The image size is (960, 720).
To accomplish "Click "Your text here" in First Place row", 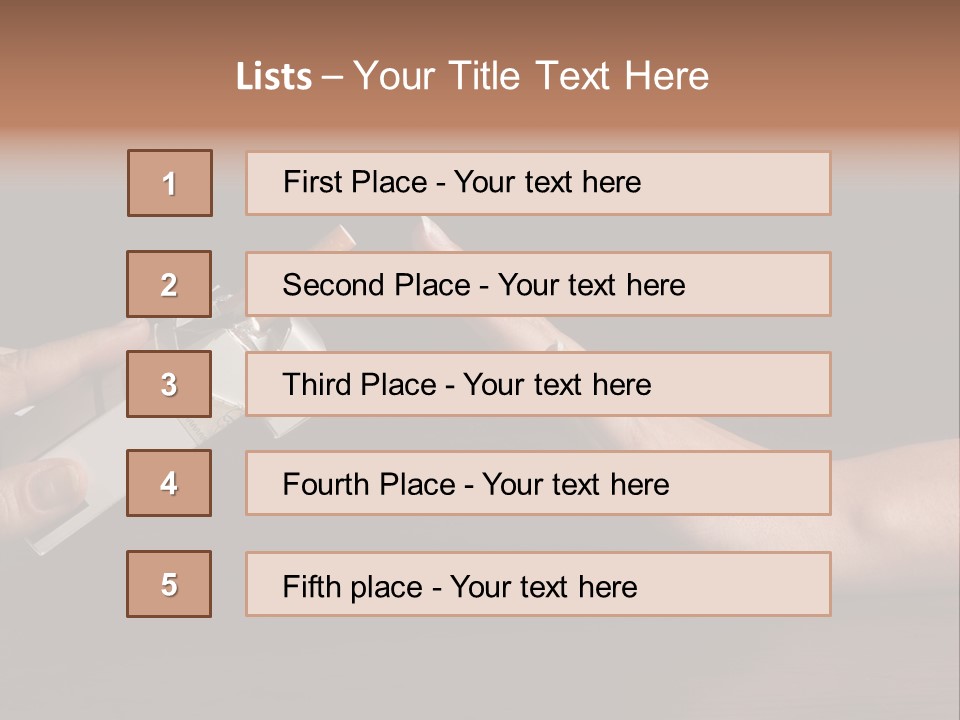I will 547,182.
